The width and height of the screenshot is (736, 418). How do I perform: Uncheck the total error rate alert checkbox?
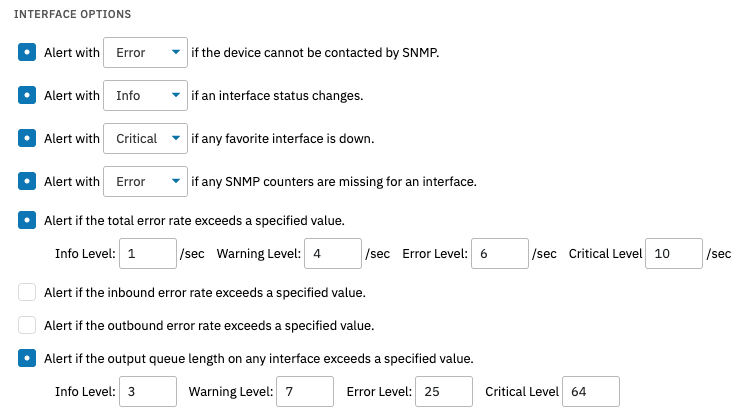pyautogui.click(x=28, y=220)
